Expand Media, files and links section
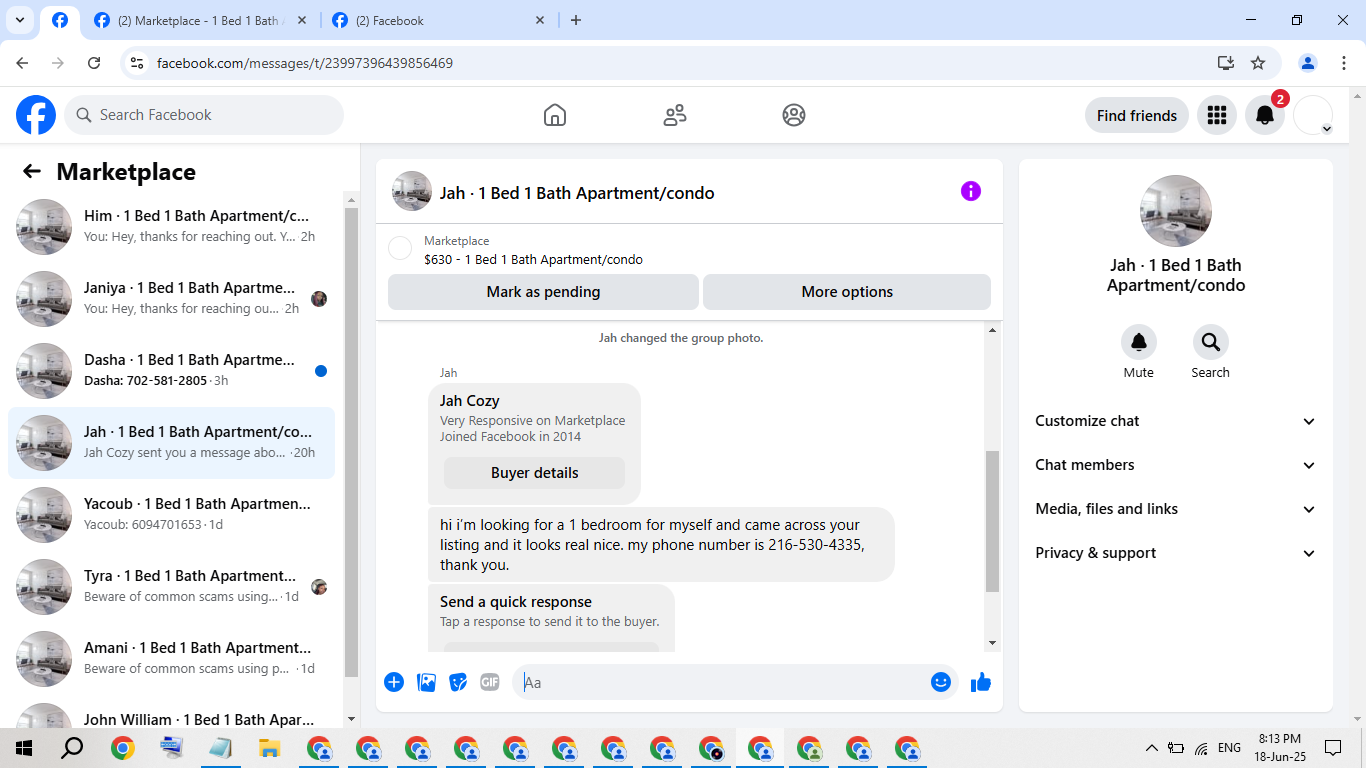Image resolution: width=1366 pixels, height=768 pixels. 1176,509
